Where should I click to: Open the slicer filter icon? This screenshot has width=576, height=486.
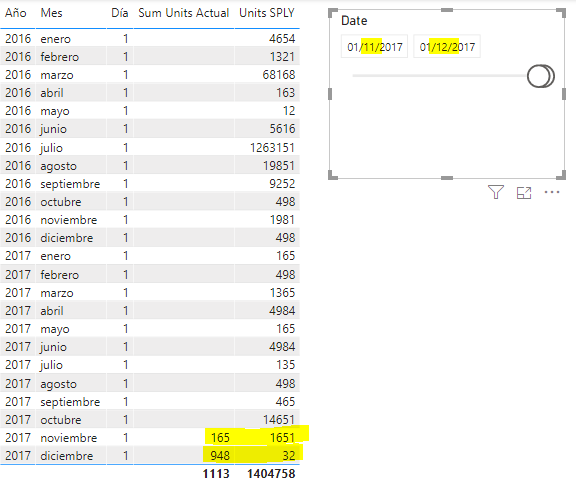(x=496, y=192)
